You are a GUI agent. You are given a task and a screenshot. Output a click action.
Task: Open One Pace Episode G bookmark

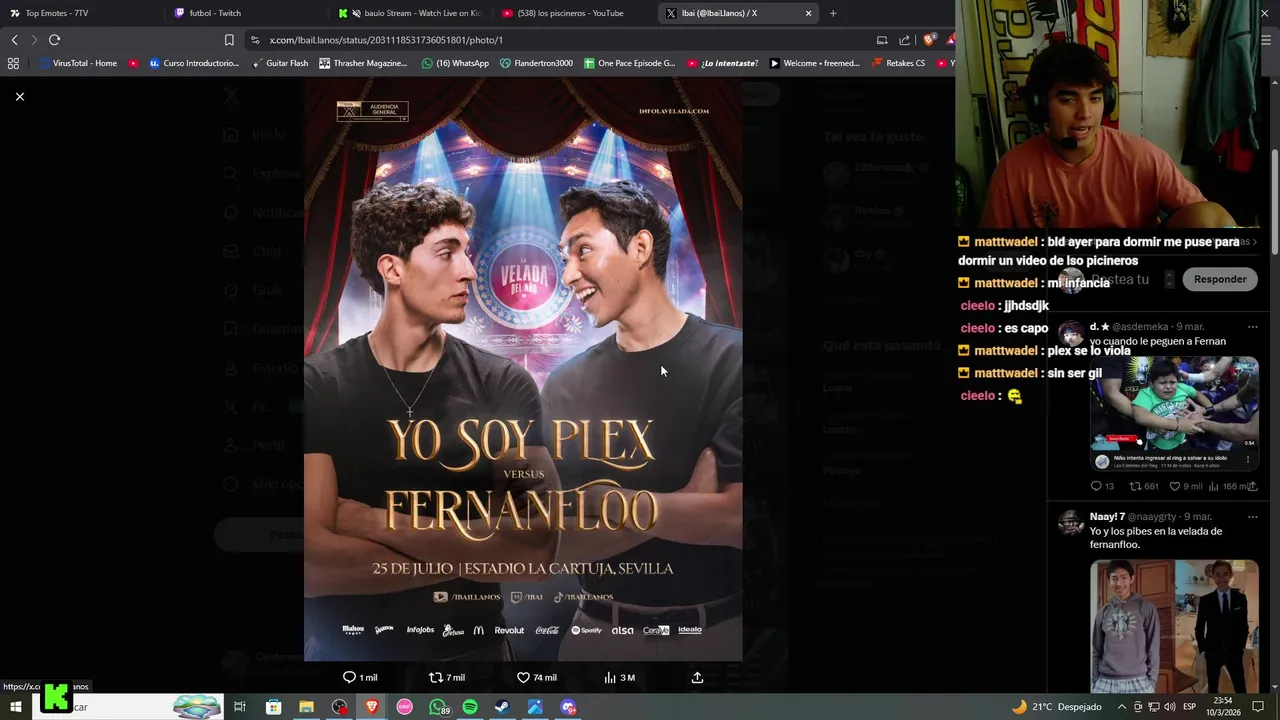[x=630, y=63]
